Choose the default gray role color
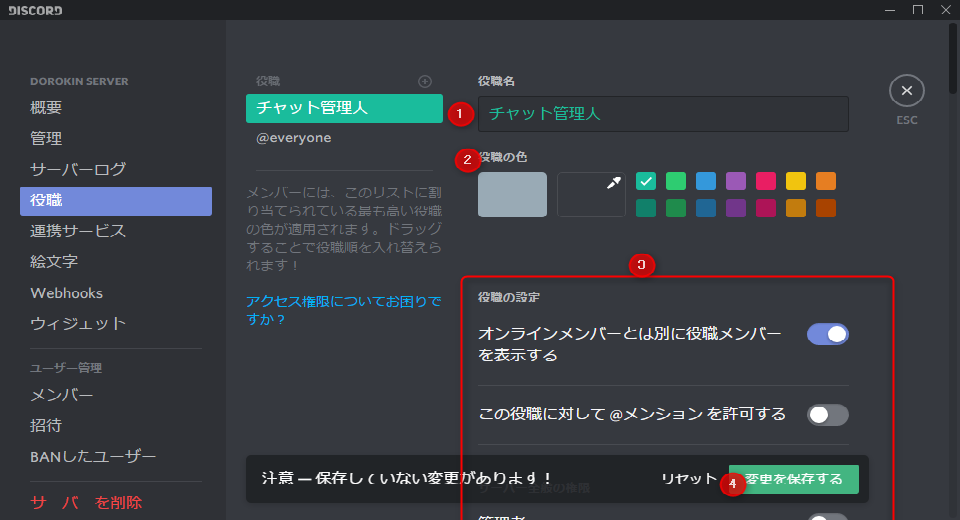This screenshot has width=960, height=520. [x=512, y=194]
